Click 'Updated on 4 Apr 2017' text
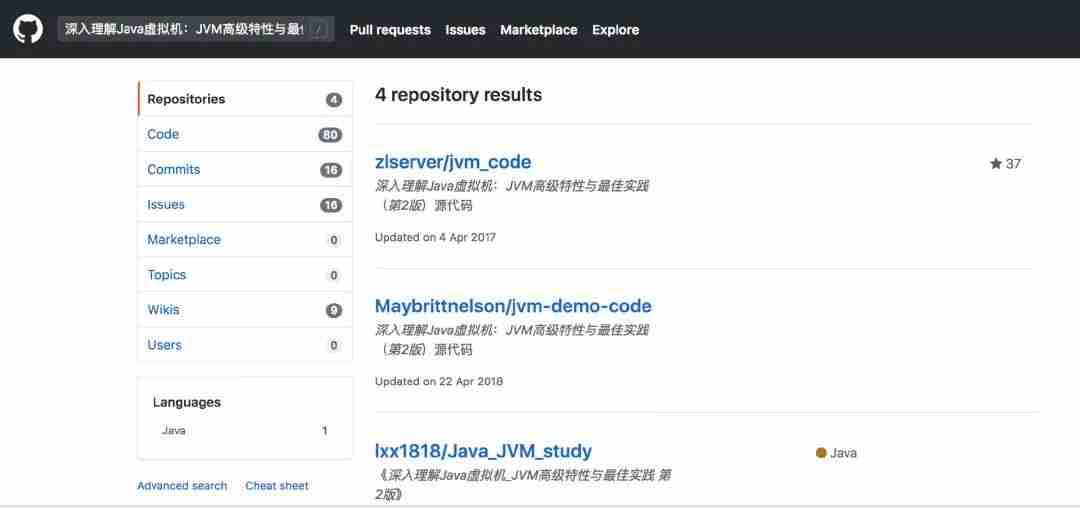This screenshot has width=1080, height=508. pyautogui.click(x=435, y=237)
